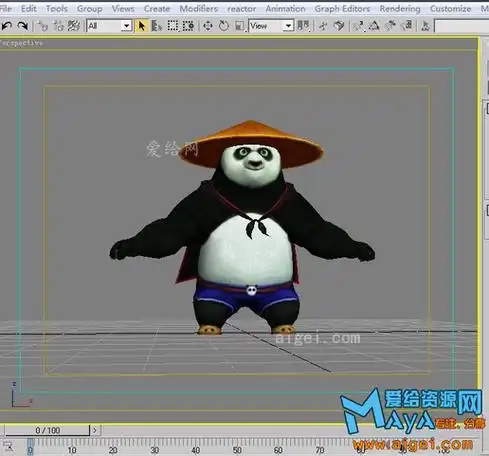Image resolution: width=489 pixels, height=456 pixels.
Task: Open the Customize menu
Action: pos(451,9)
